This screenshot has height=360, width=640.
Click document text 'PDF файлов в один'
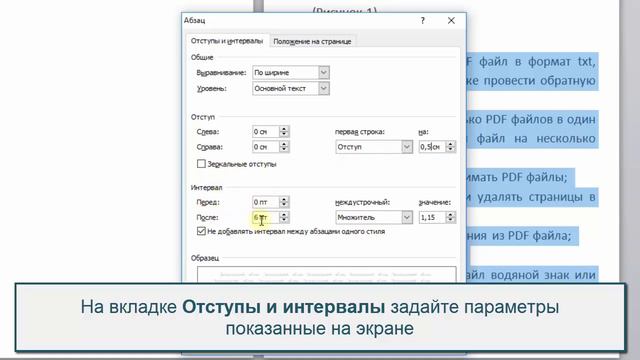tap(541, 120)
